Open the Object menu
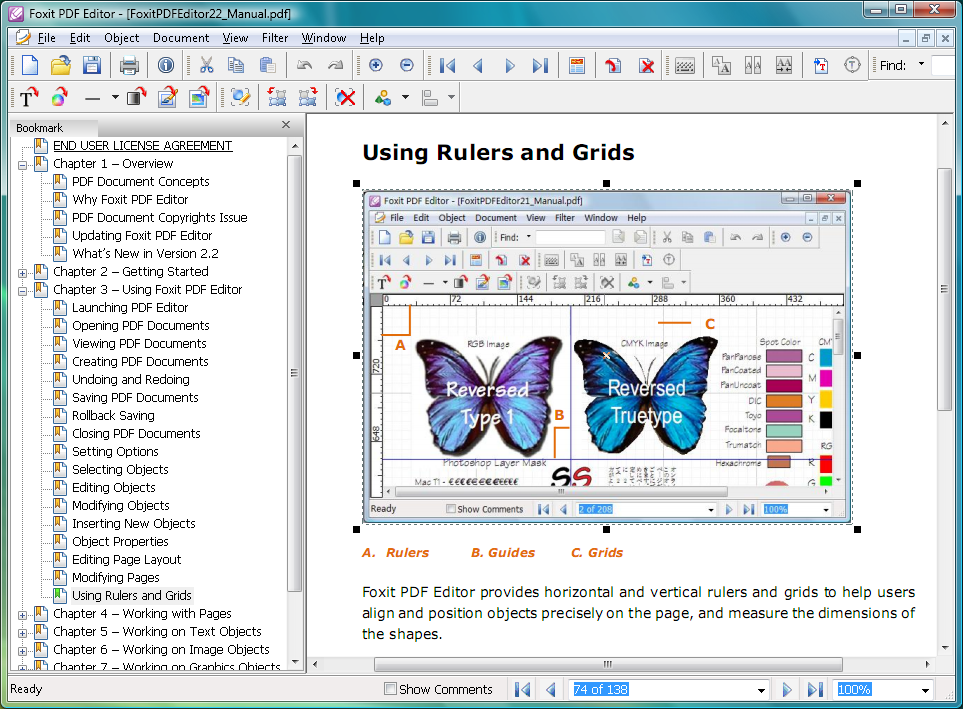963x709 pixels. click(122, 38)
